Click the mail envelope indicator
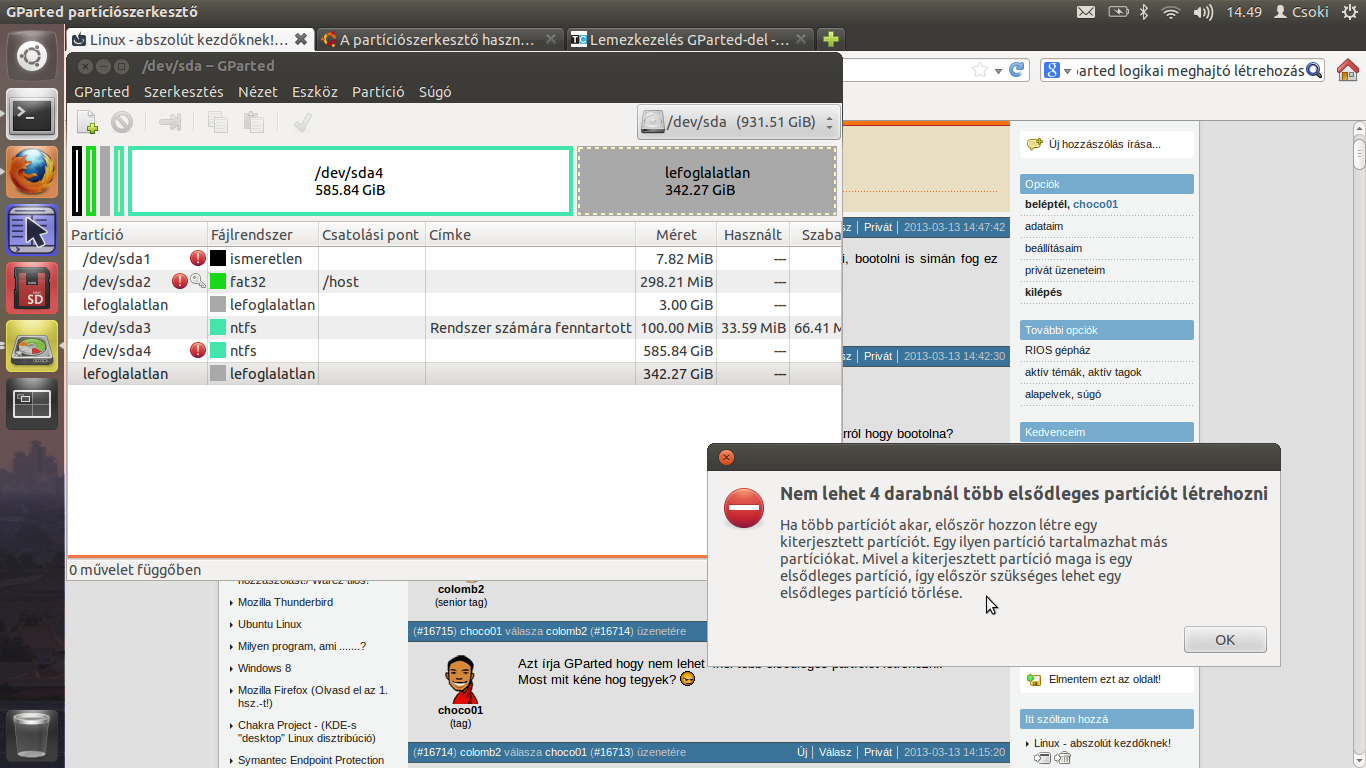The image size is (1366, 768). 1085,12
